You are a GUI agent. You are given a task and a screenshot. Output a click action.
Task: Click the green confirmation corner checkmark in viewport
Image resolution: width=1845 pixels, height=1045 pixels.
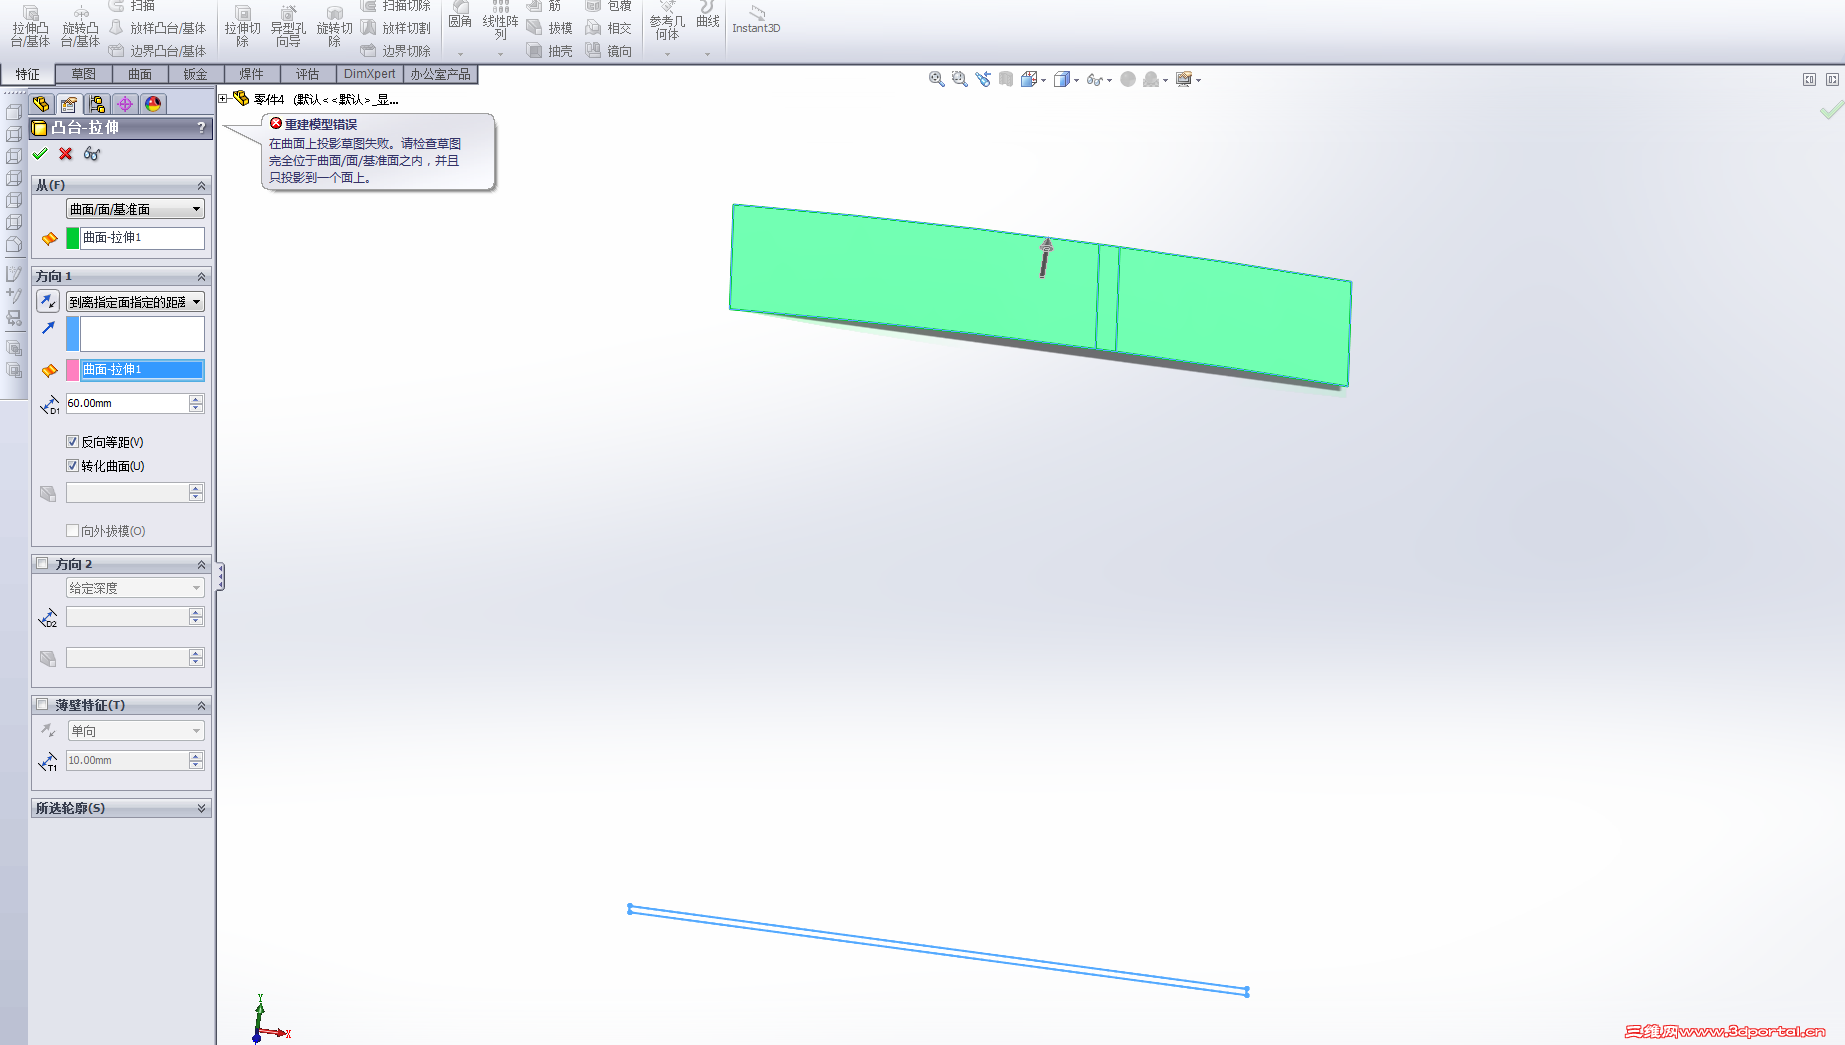[x=1830, y=110]
